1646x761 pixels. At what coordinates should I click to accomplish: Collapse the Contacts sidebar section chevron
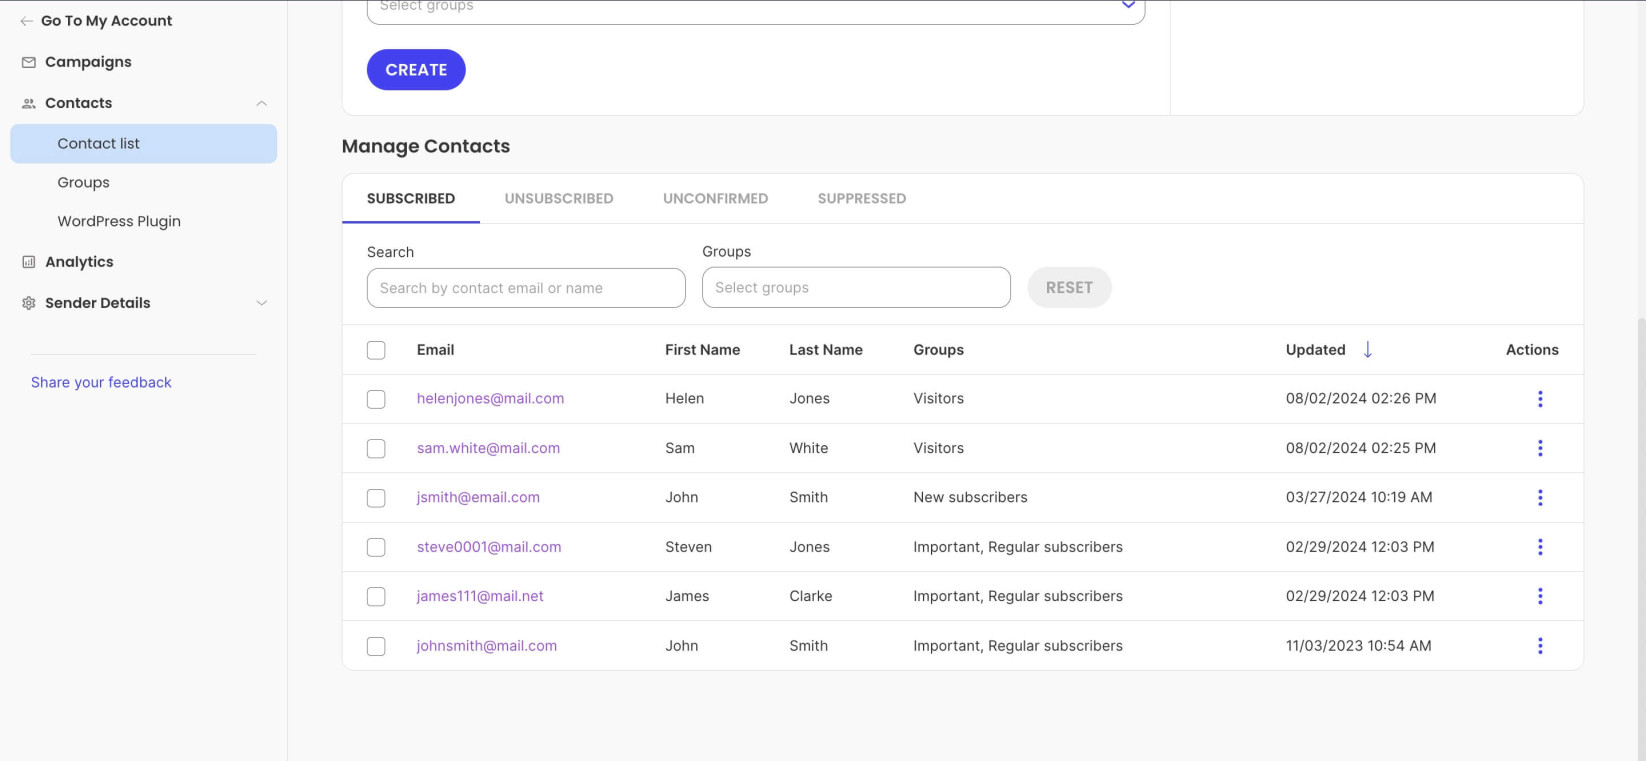pos(261,103)
